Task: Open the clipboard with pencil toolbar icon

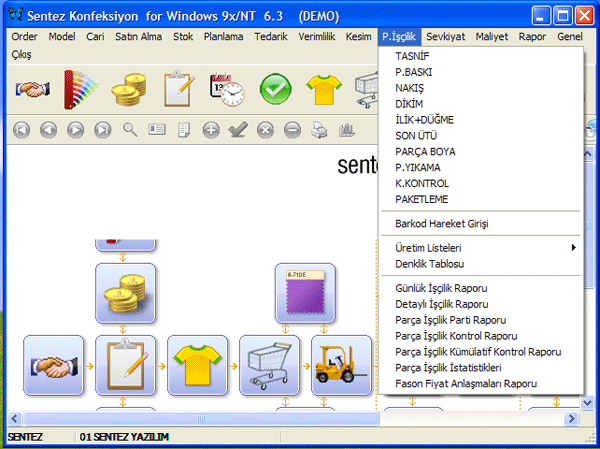Action: (x=178, y=89)
